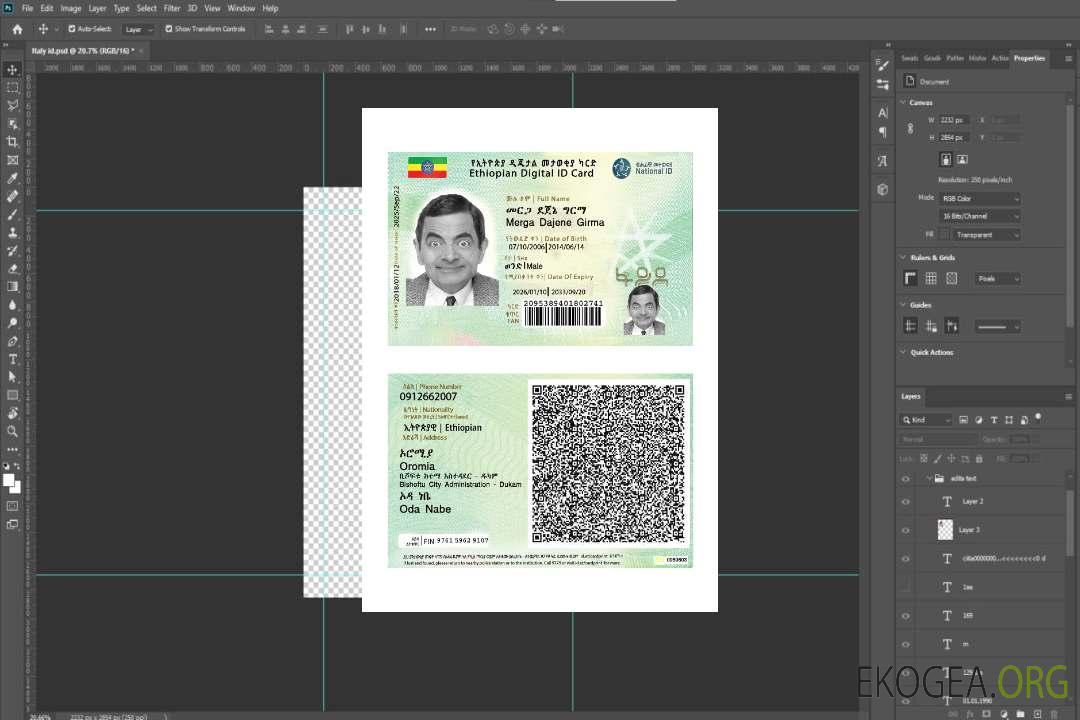Activate the Gradient tool
Screen dimensions: 1080x720
pos(12,287)
